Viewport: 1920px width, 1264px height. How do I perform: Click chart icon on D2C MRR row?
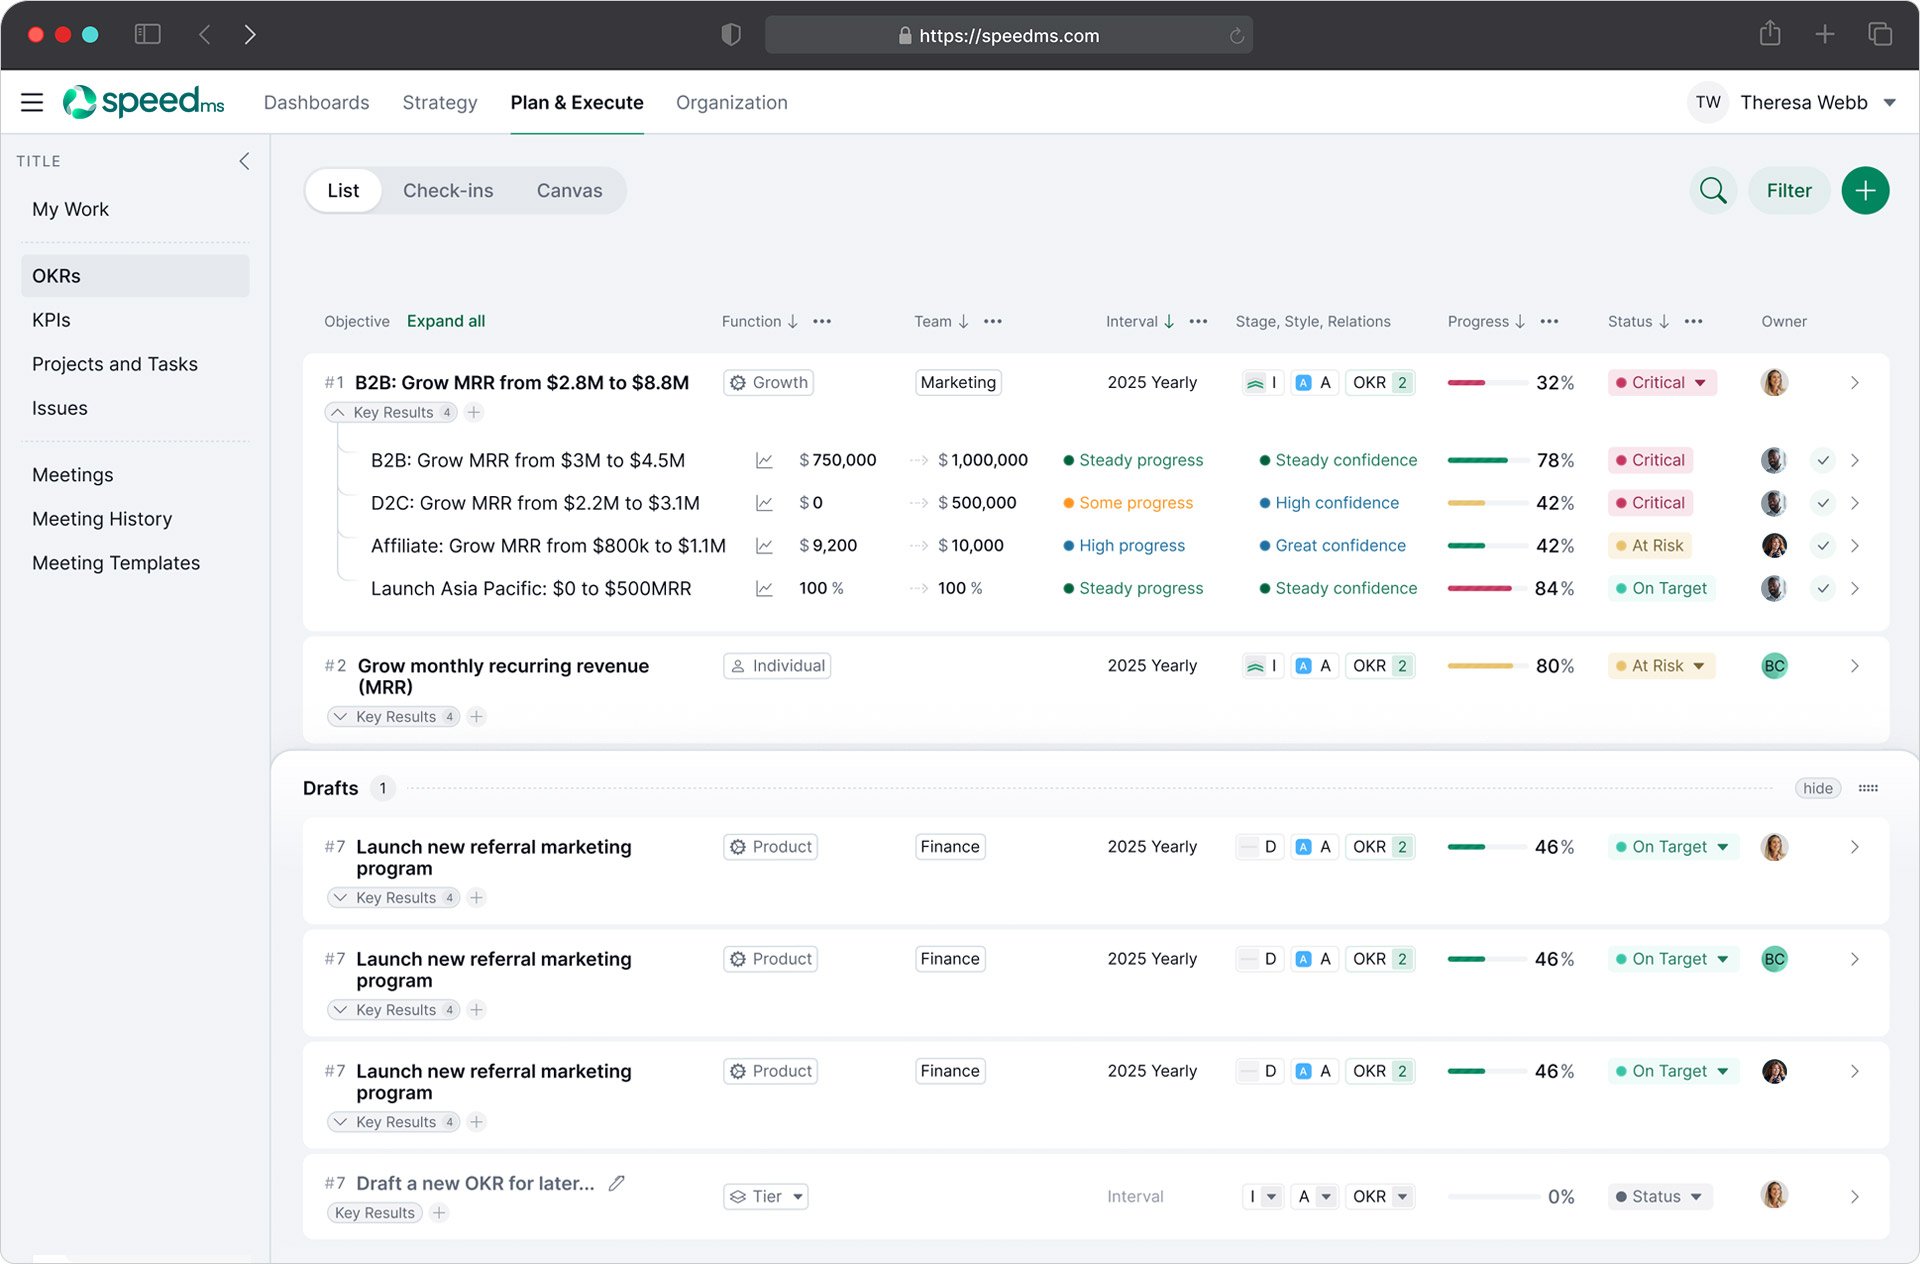click(764, 503)
